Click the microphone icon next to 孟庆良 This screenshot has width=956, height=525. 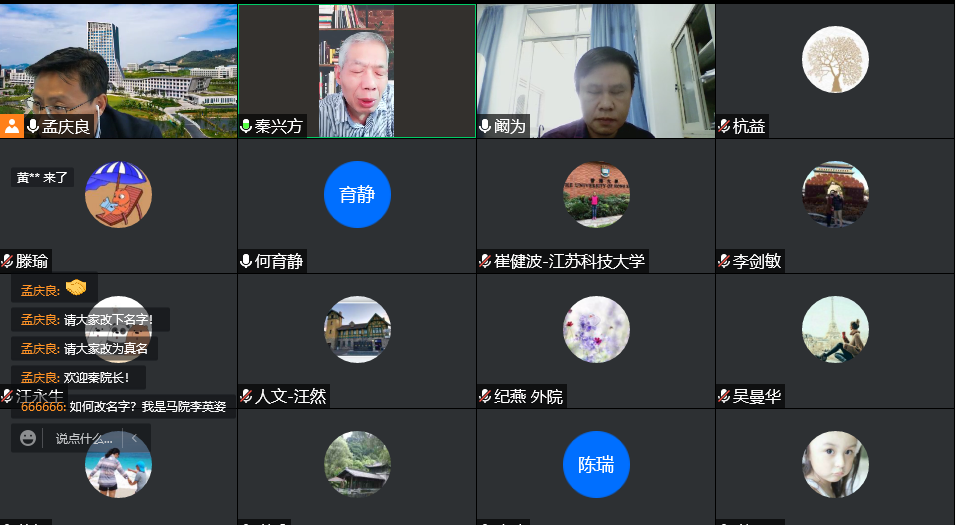tap(33, 126)
